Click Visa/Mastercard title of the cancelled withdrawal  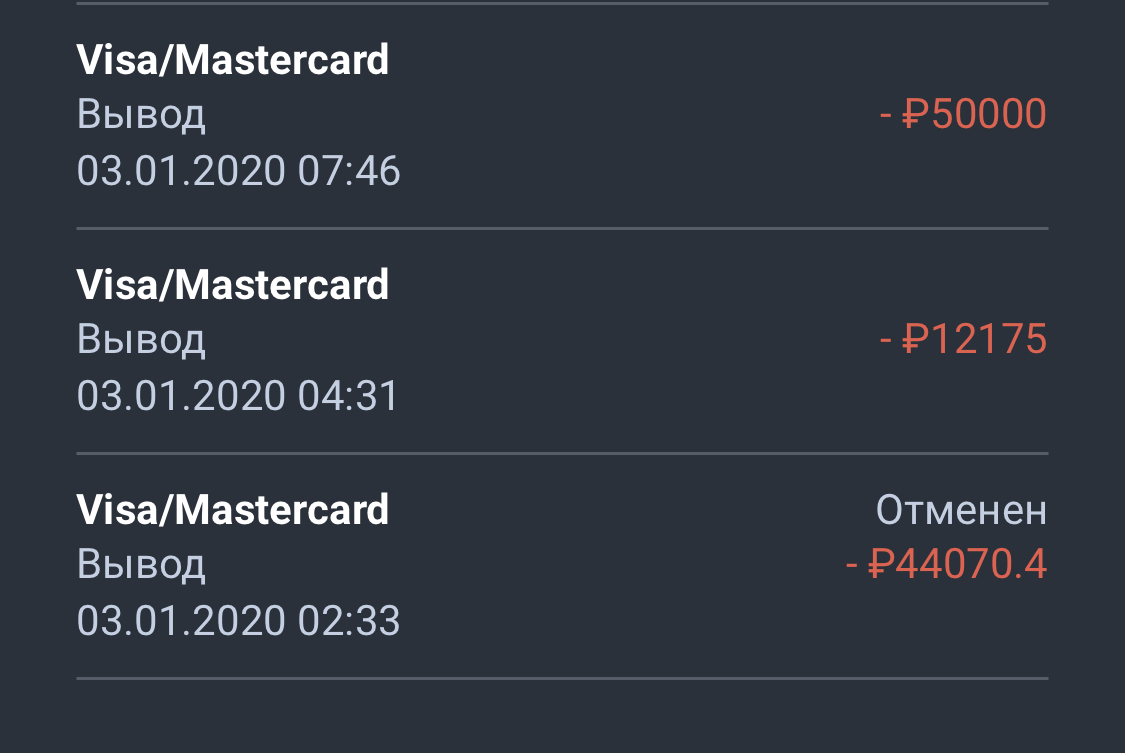click(x=232, y=510)
